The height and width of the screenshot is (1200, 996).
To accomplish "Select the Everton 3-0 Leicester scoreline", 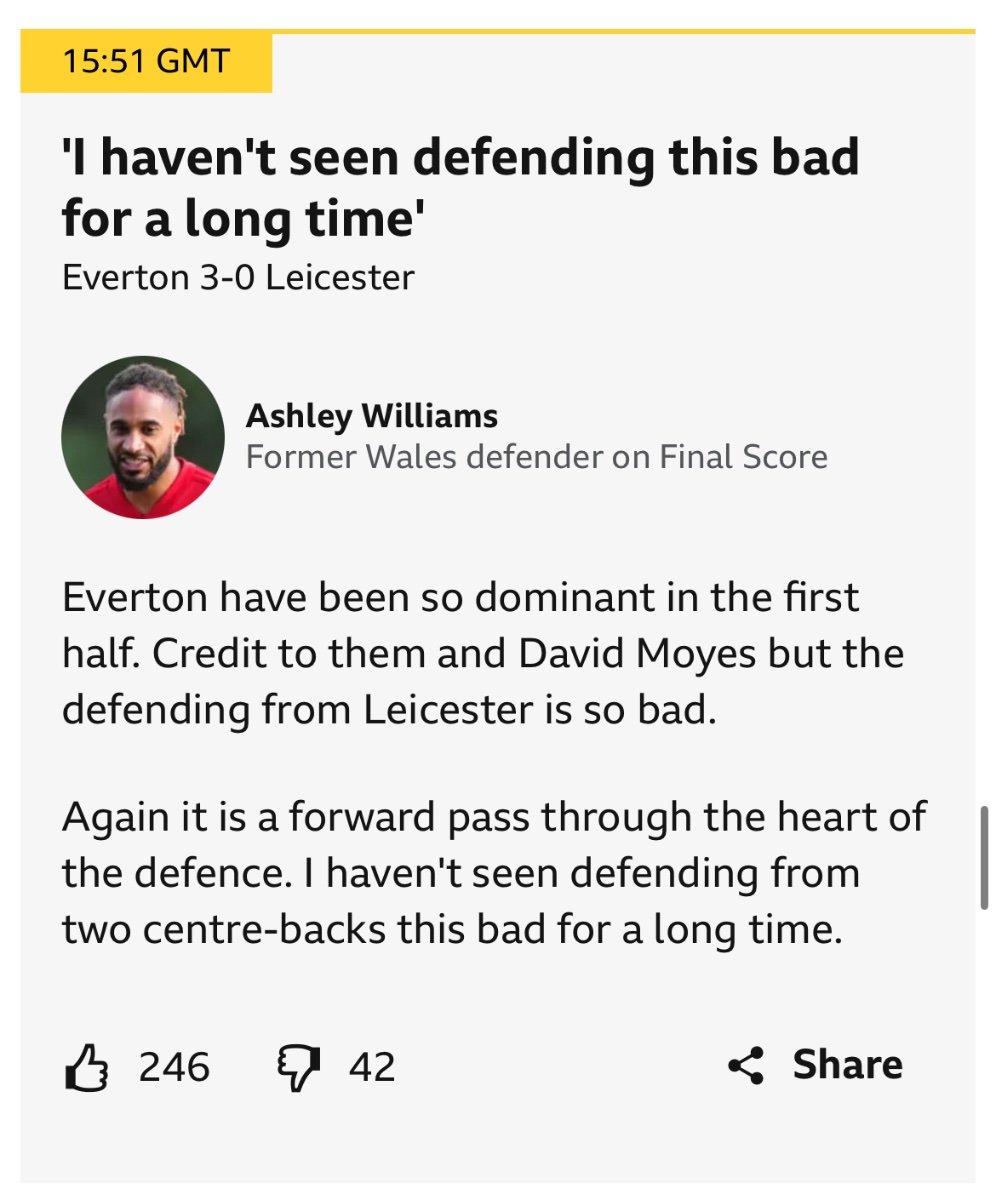I will click(x=238, y=277).
